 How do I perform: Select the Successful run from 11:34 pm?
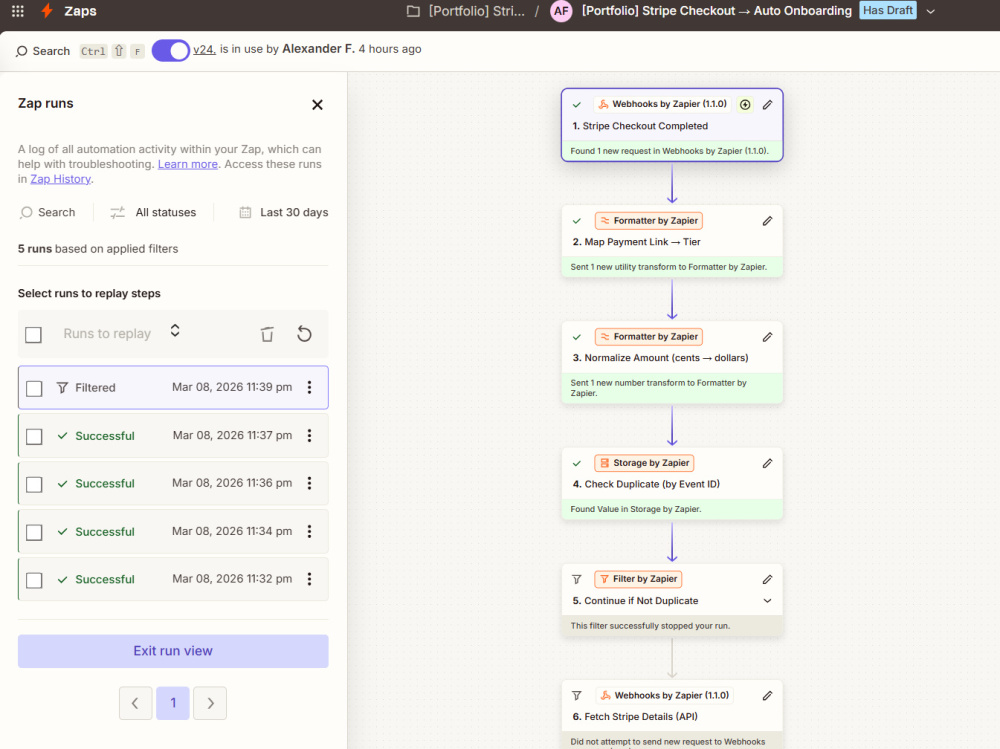(x=173, y=531)
